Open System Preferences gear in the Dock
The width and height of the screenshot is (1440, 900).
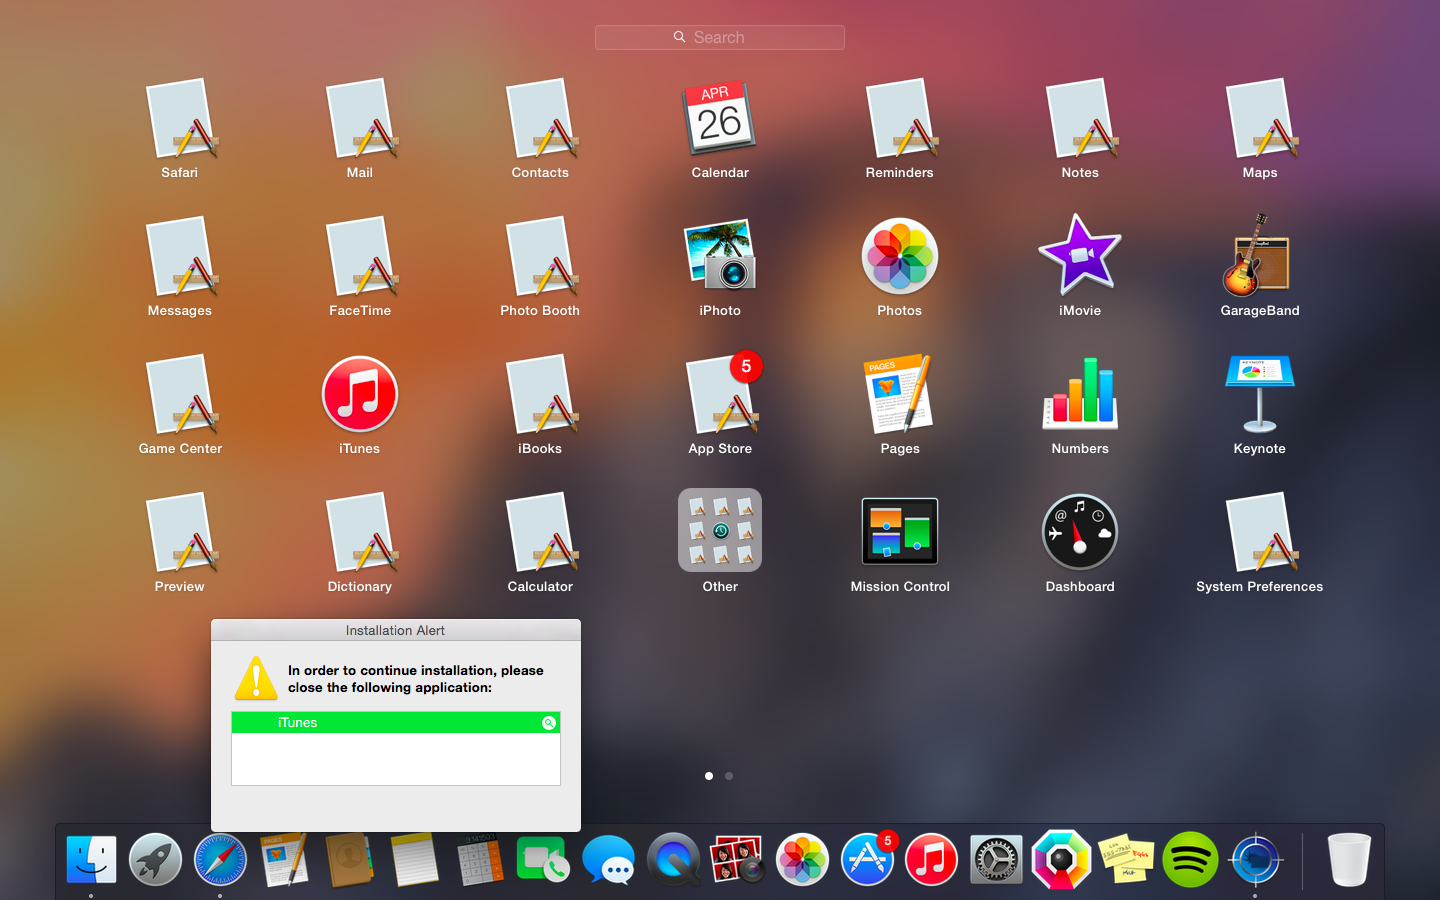point(996,860)
